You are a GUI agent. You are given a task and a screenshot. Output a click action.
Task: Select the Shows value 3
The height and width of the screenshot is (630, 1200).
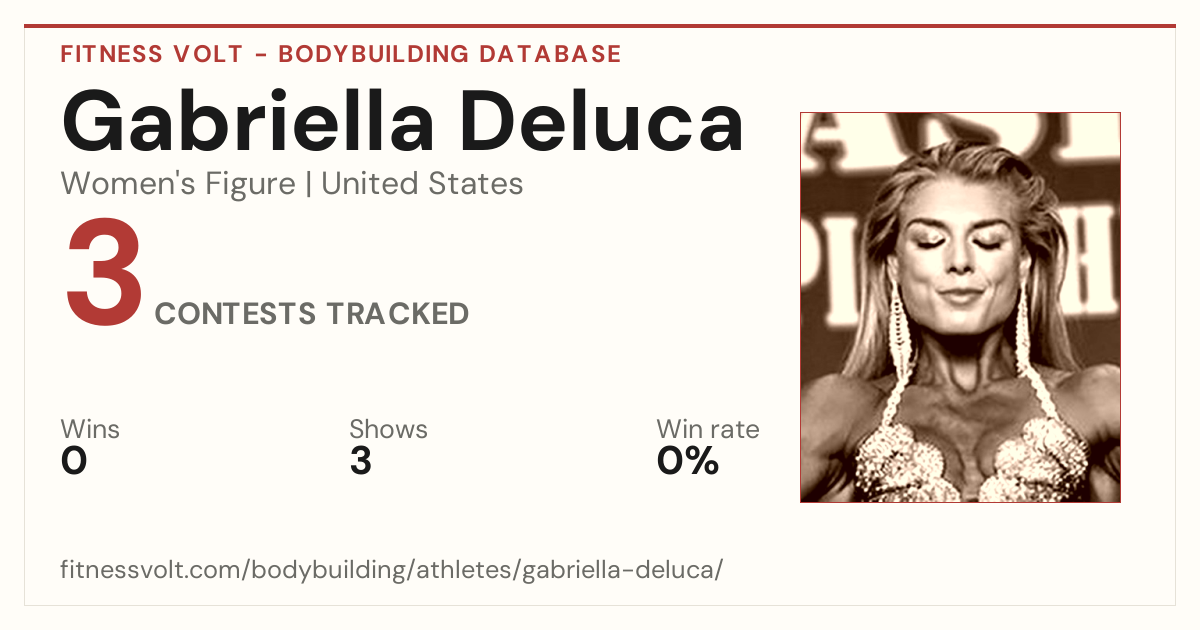(x=361, y=461)
